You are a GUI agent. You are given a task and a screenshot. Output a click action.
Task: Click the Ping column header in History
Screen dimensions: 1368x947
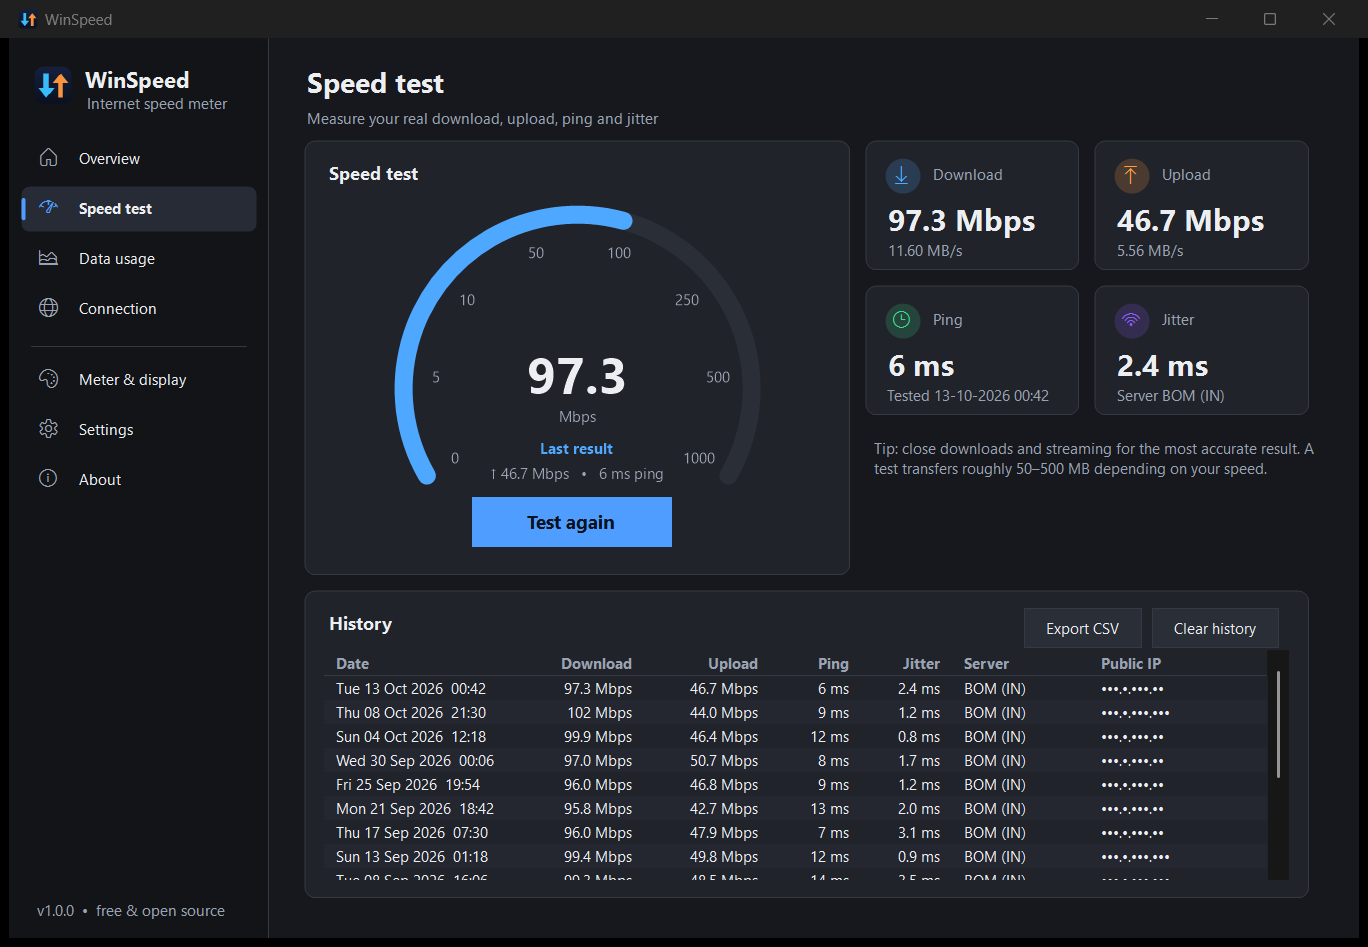[833, 664]
